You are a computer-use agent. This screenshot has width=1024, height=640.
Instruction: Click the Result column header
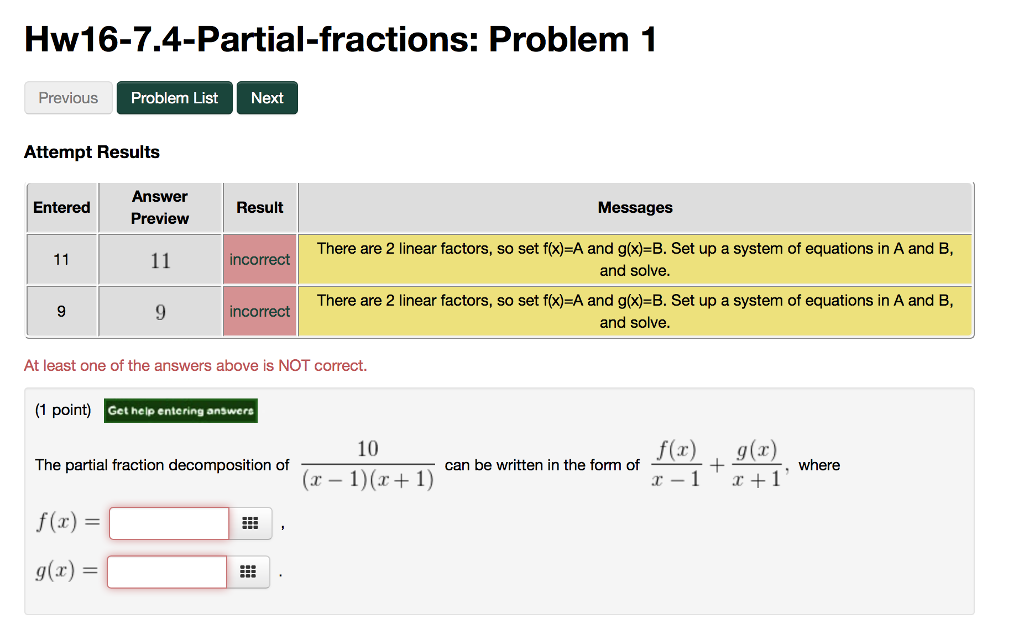[259, 207]
